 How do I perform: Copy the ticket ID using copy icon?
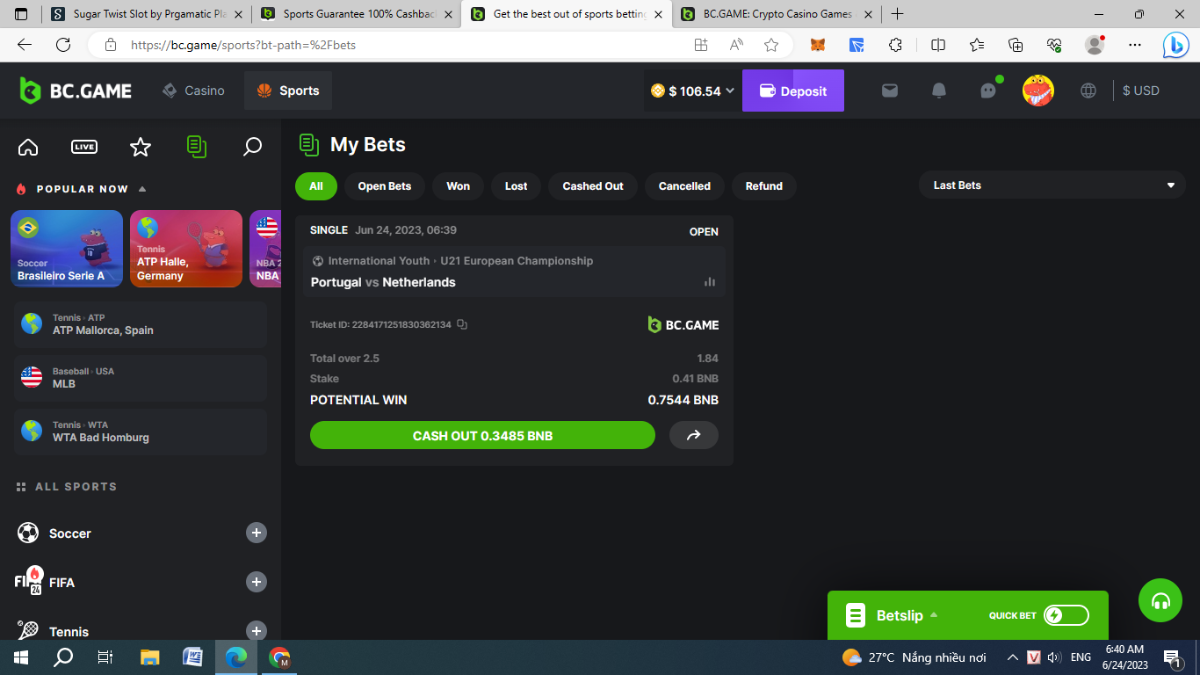pyautogui.click(x=462, y=325)
